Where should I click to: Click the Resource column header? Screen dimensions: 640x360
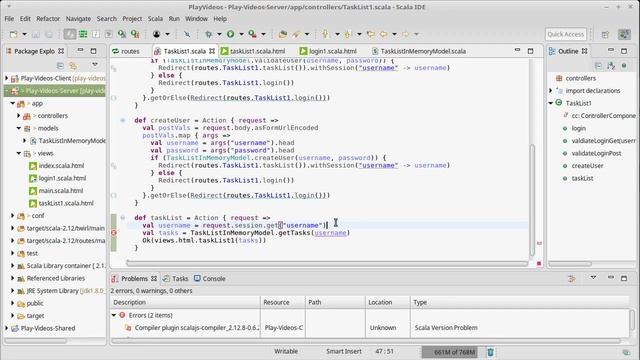[x=282, y=302]
